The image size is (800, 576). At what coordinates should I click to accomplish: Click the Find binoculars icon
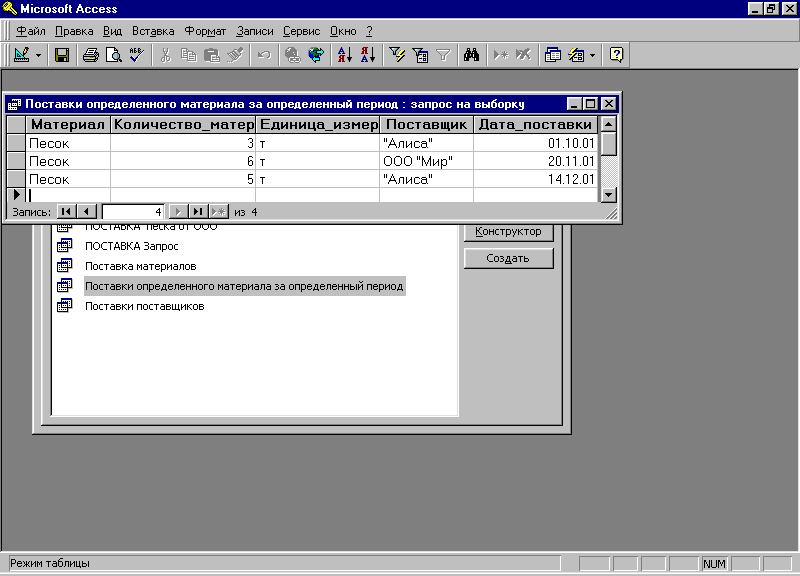(x=471, y=55)
